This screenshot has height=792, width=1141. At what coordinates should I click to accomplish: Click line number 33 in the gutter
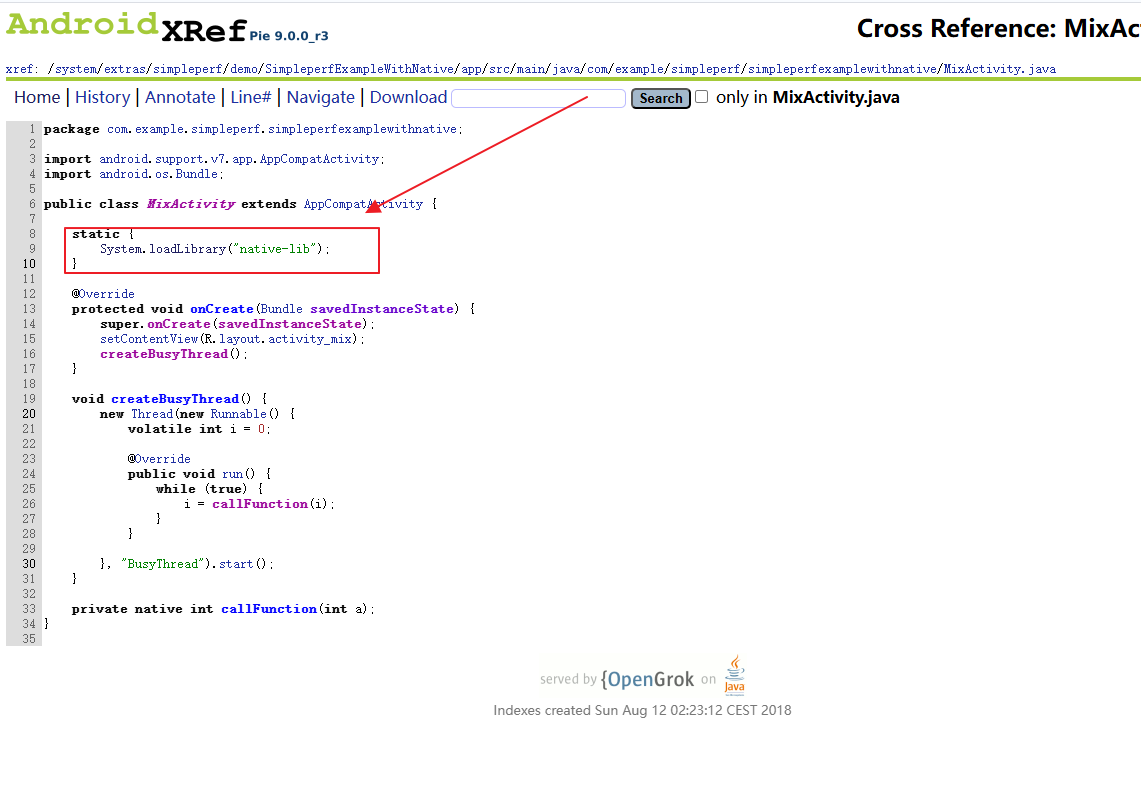click(28, 609)
